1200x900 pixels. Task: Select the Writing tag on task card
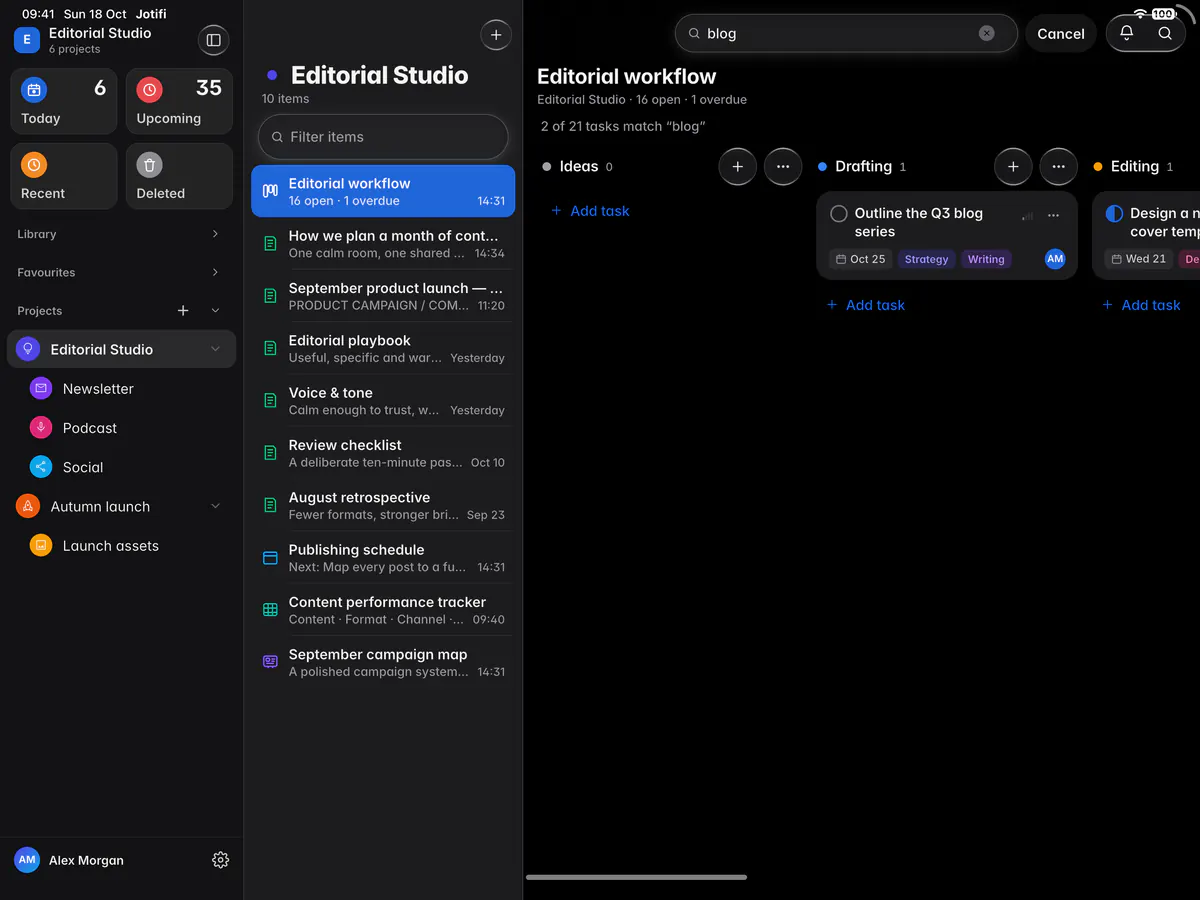point(986,259)
